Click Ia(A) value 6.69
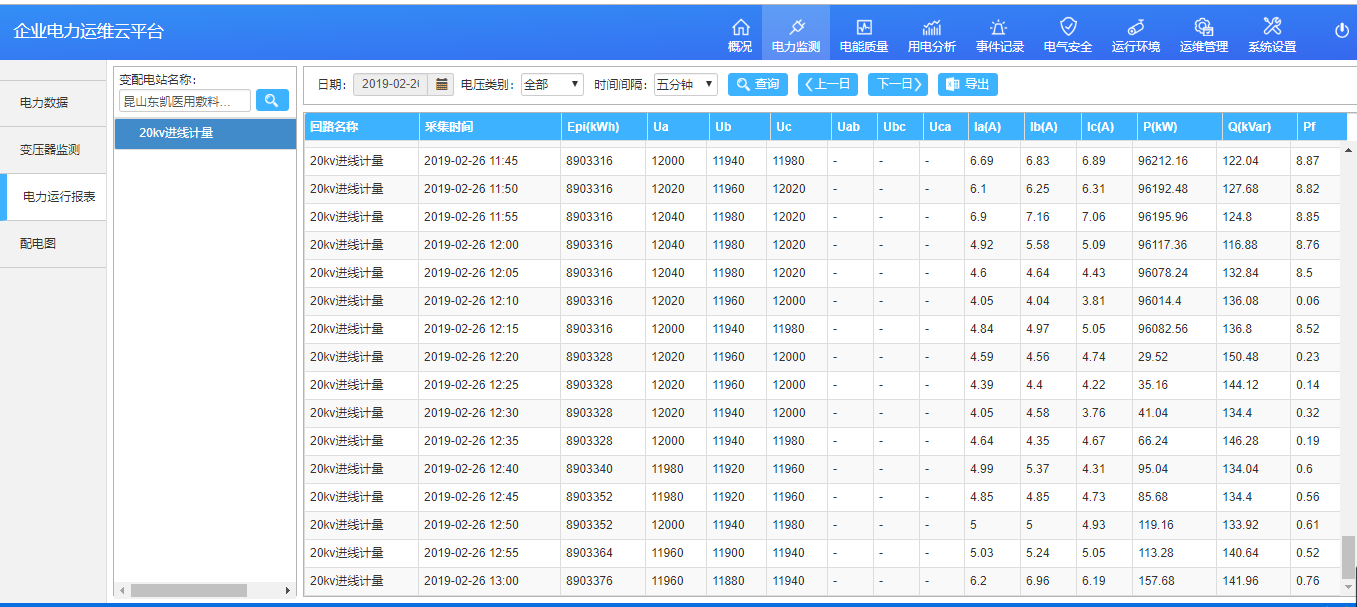The width and height of the screenshot is (1357, 607). pyautogui.click(x=982, y=161)
